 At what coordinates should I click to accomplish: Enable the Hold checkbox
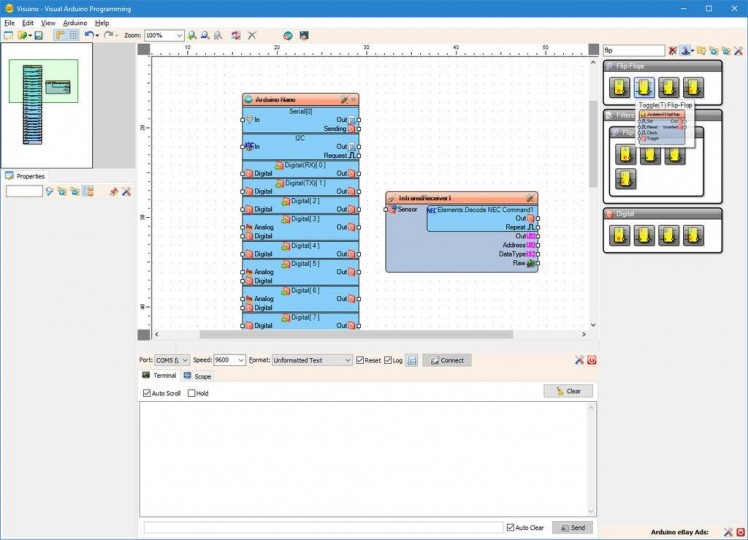point(192,393)
